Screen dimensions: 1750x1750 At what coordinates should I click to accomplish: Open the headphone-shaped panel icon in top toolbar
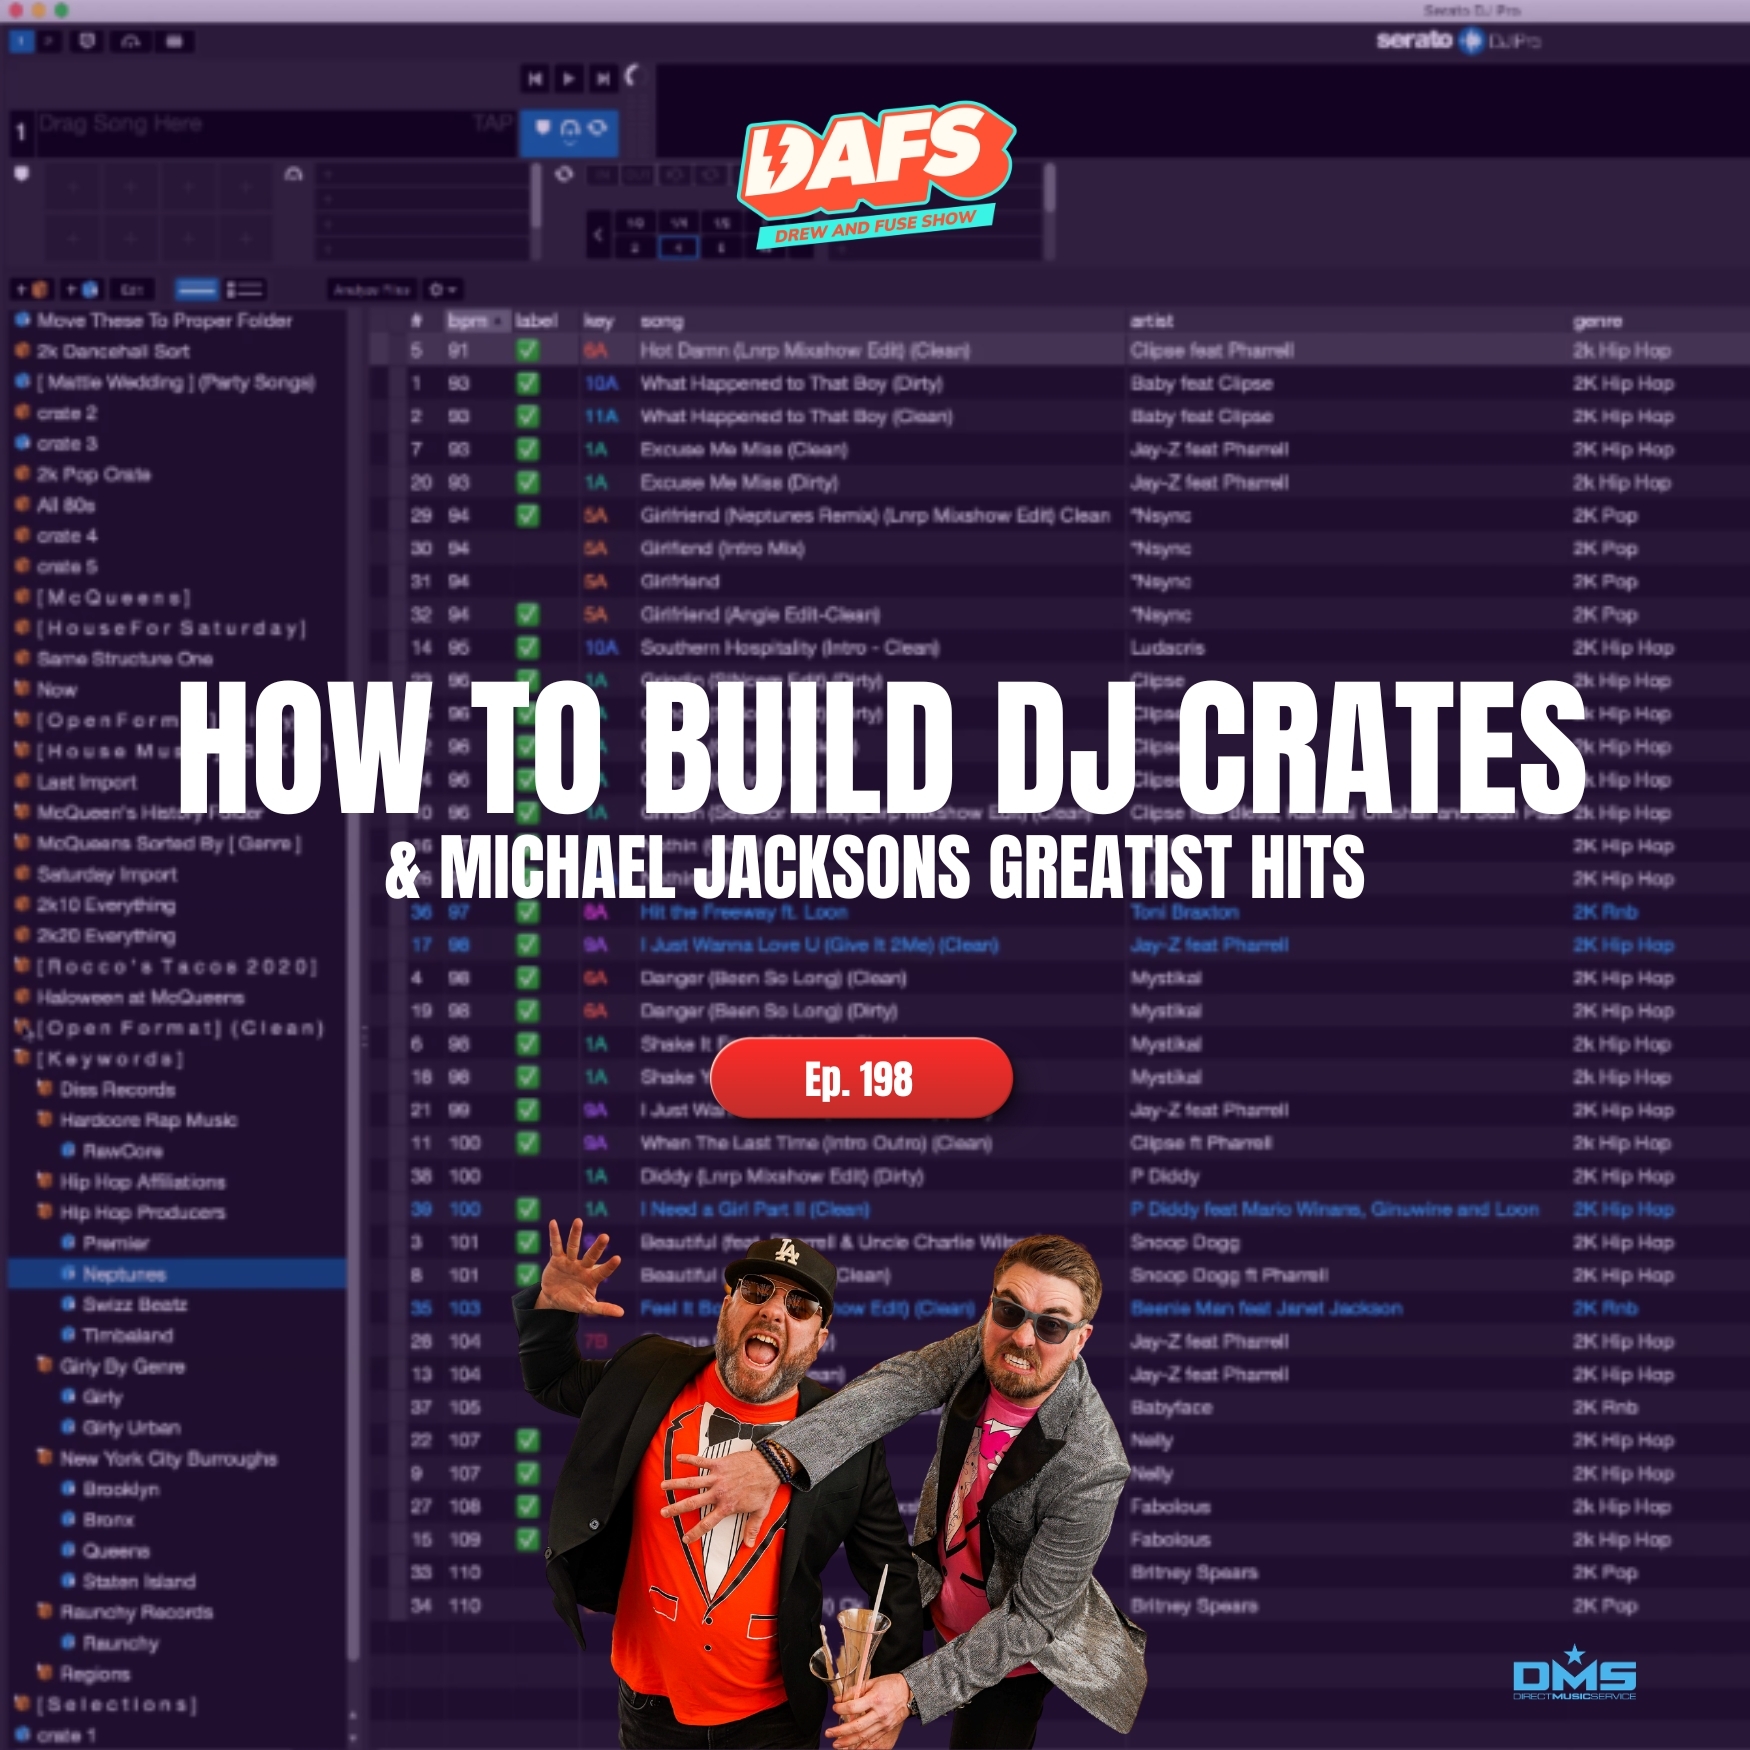point(130,41)
